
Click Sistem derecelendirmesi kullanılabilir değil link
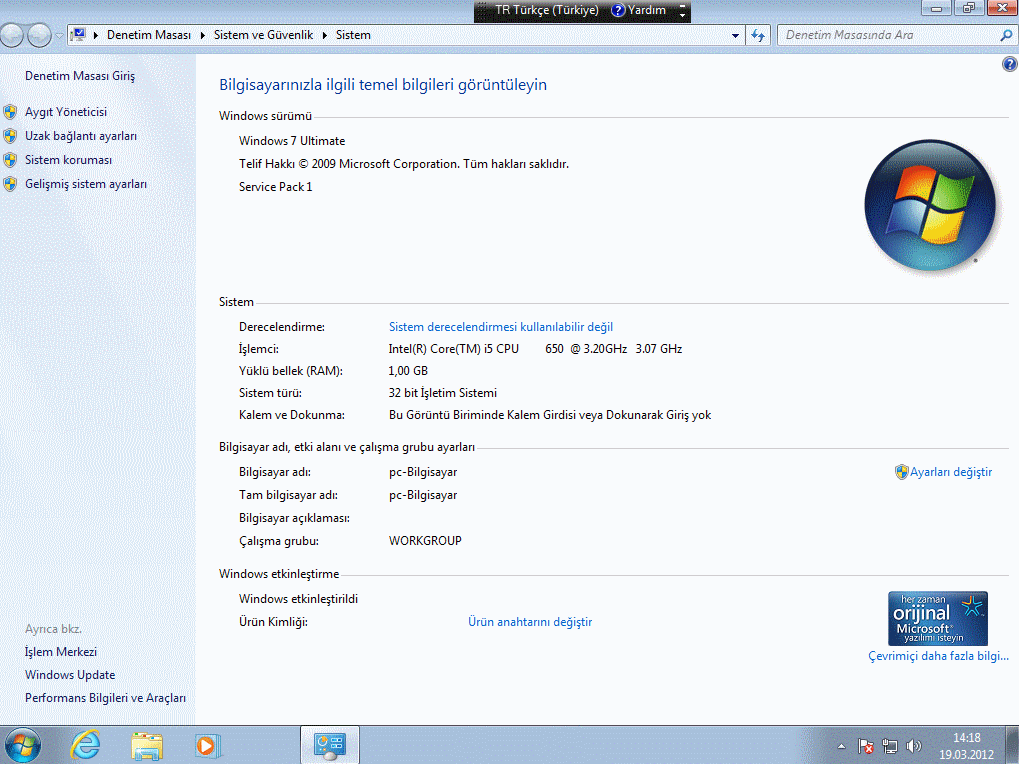[500, 327]
